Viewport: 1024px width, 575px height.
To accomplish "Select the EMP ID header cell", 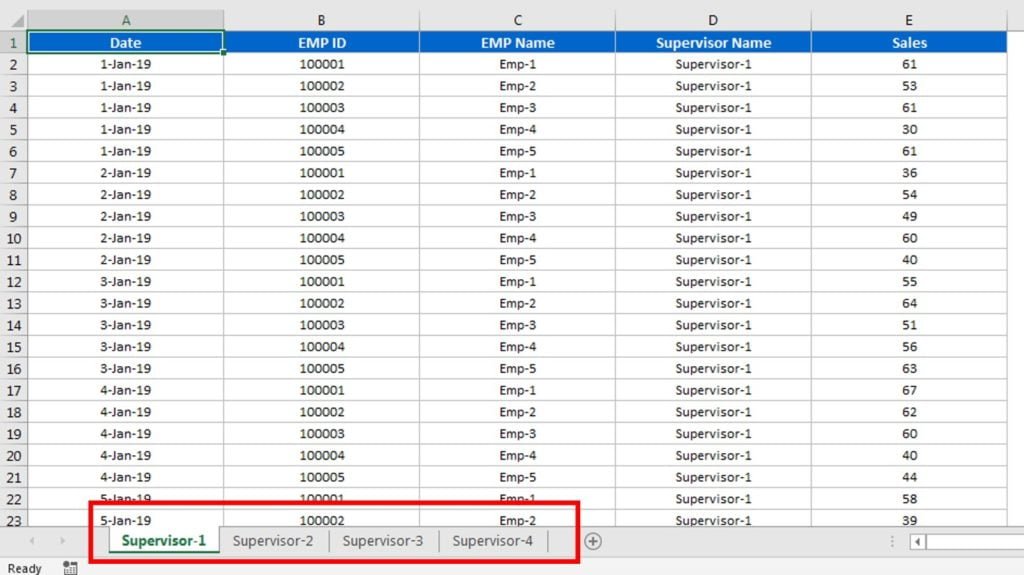I will coord(321,43).
